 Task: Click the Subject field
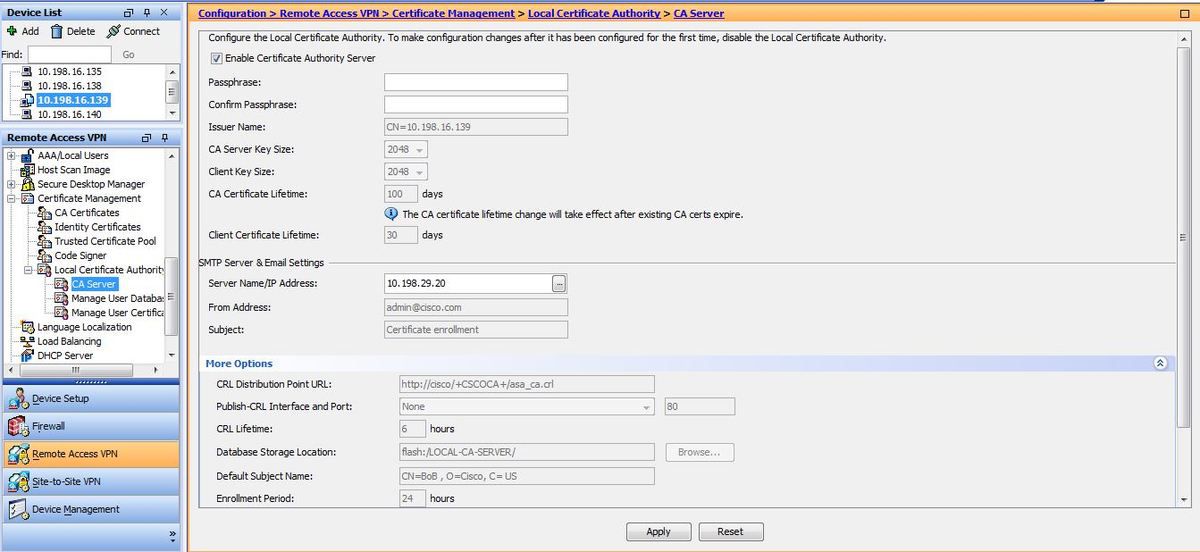[x=476, y=329]
